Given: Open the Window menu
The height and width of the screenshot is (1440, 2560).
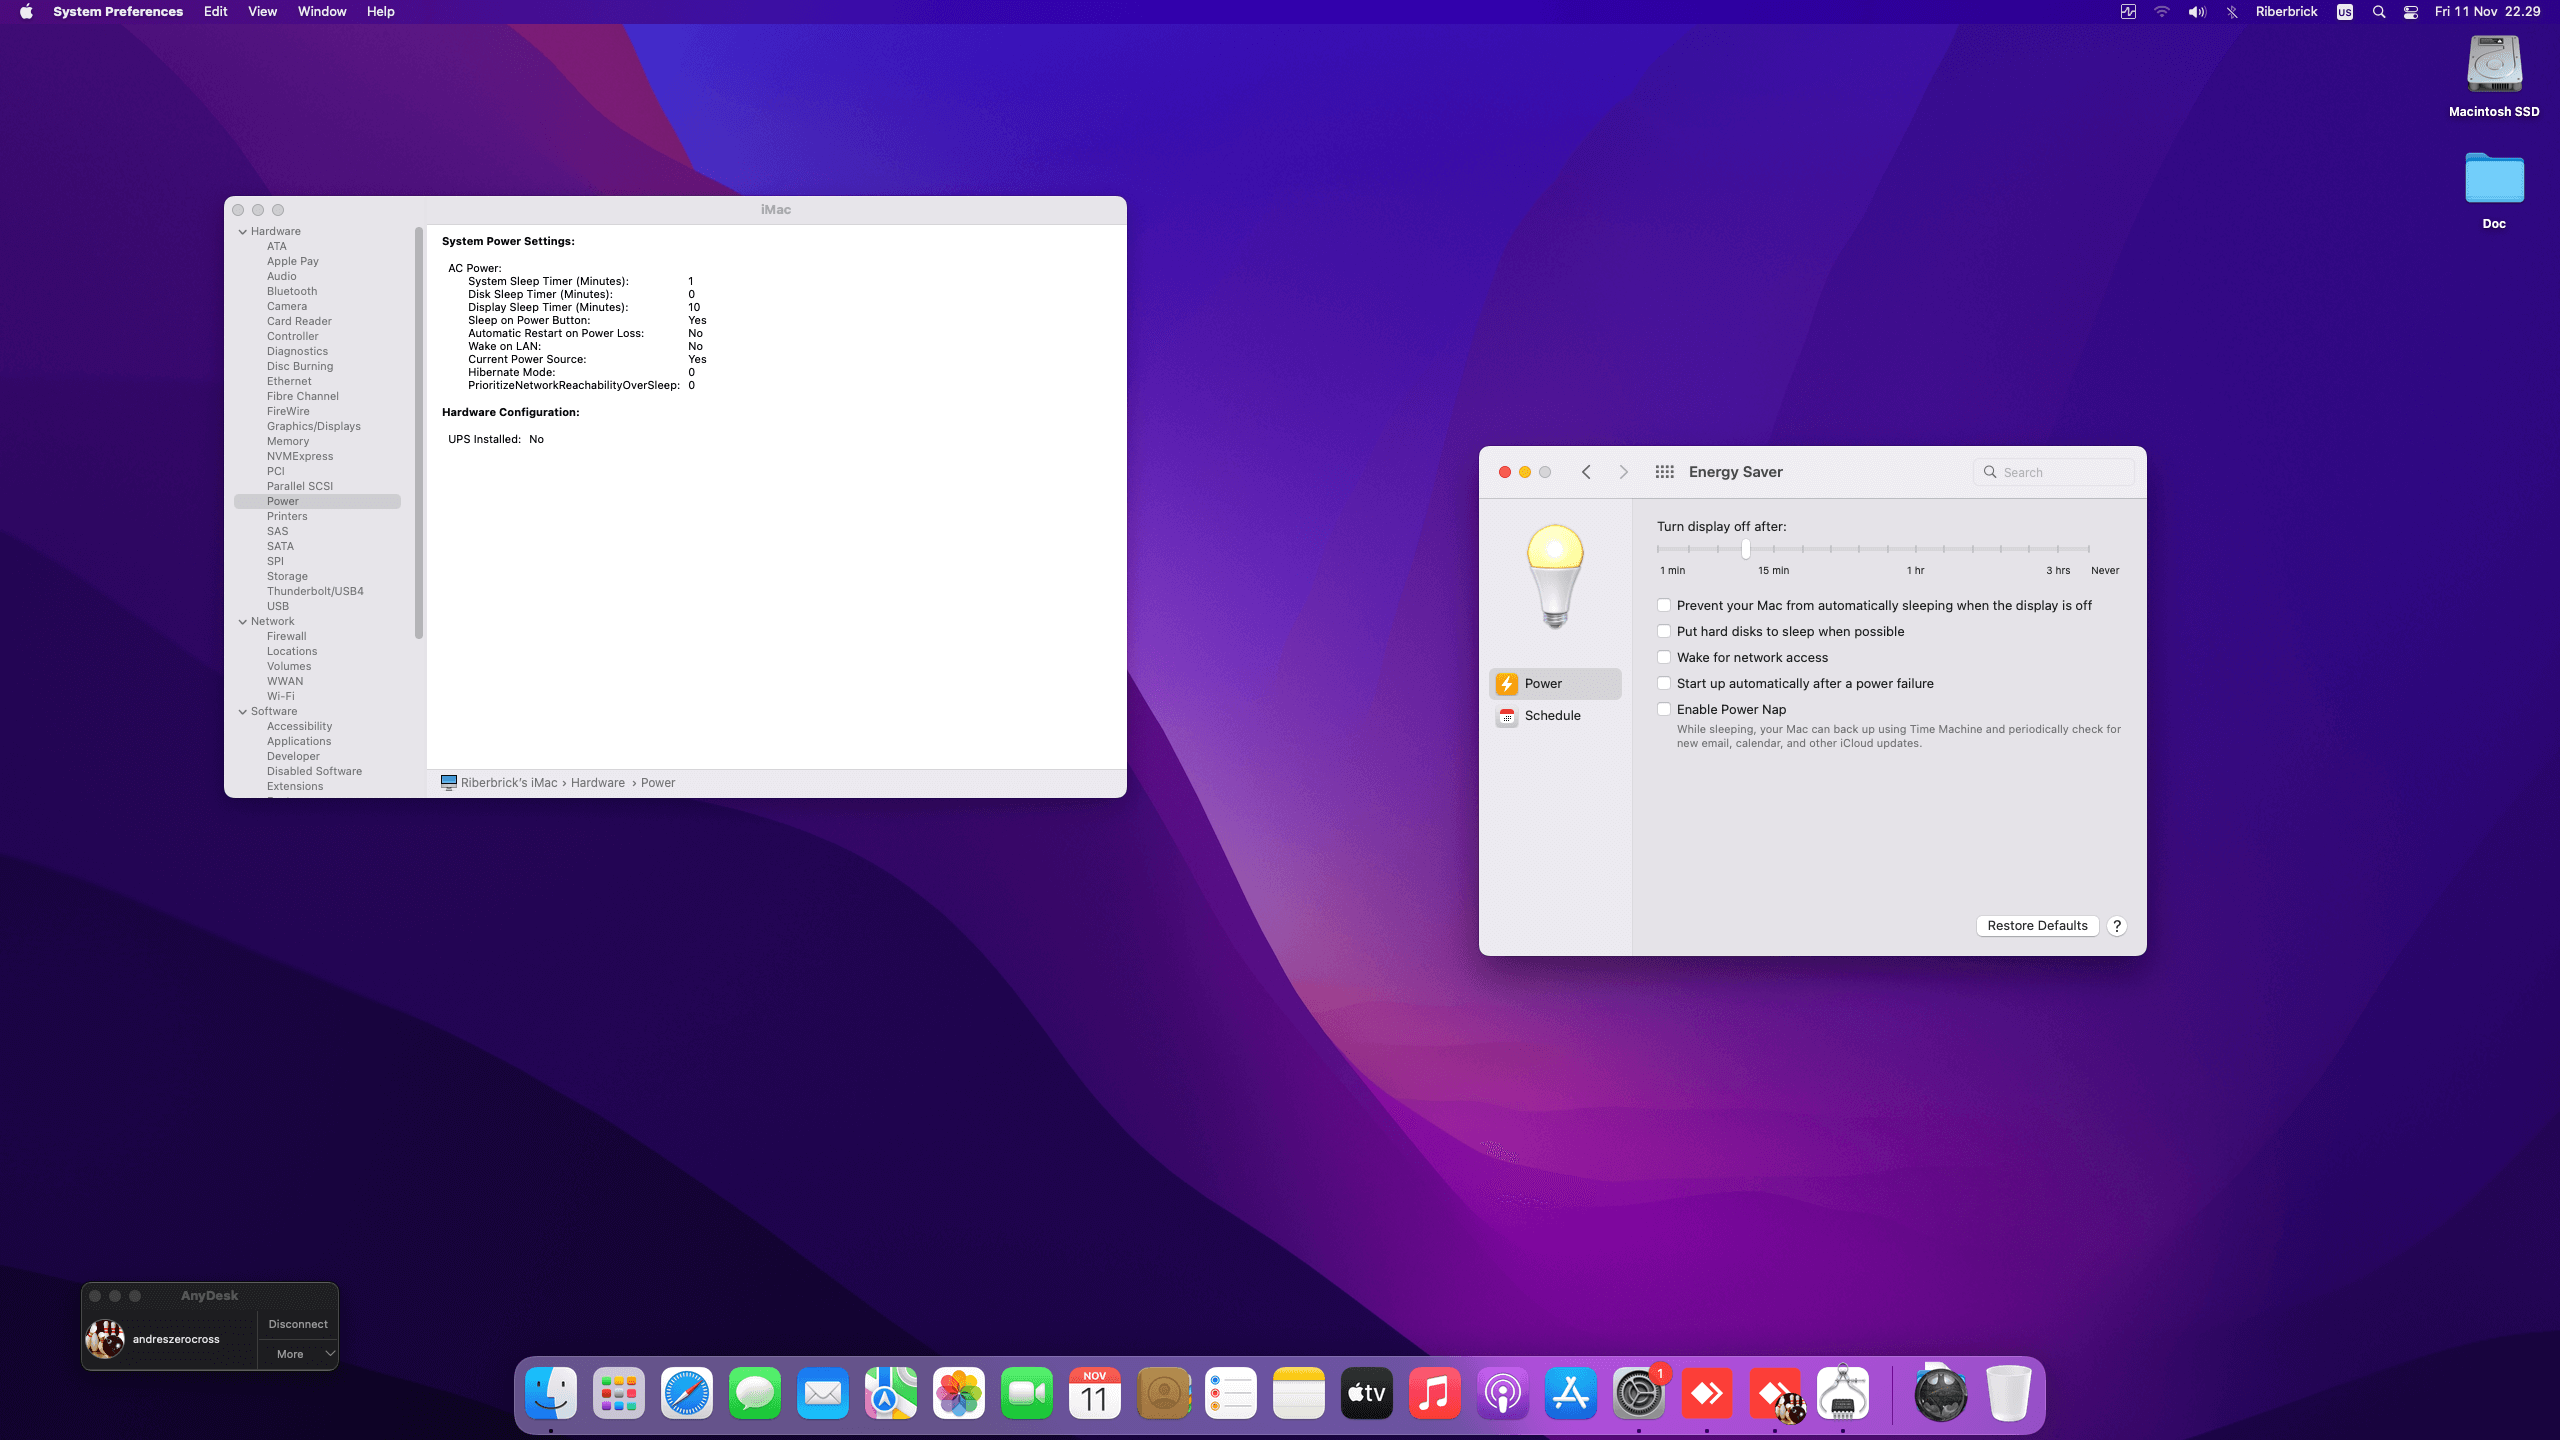Looking at the screenshot, I should tap(322, 12).
